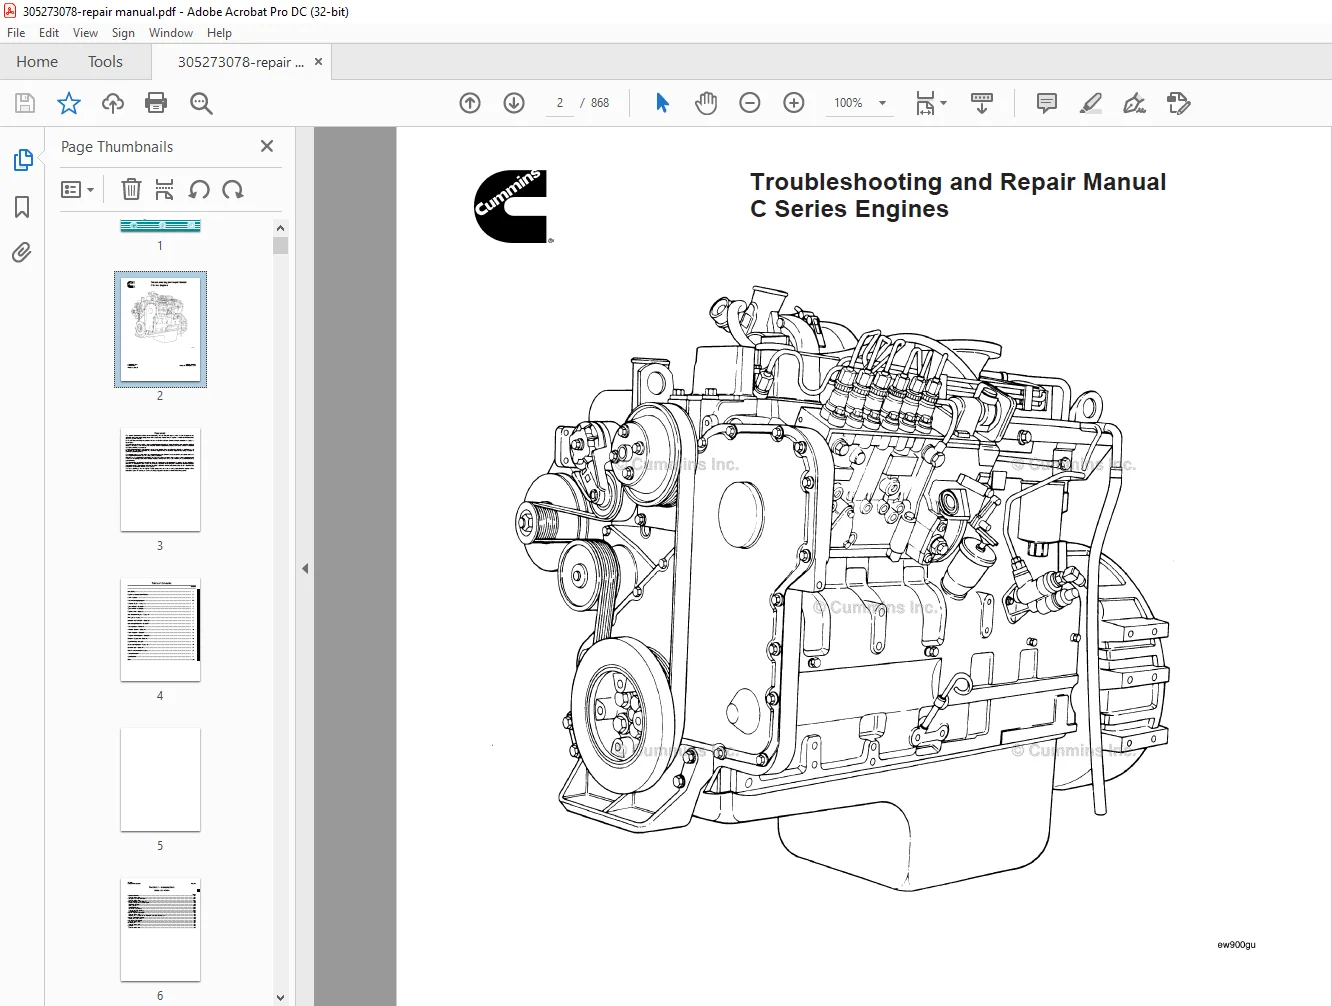Bookmark this file with the star icon
The height and width of the screenshot is (1006, 1332).
[x=69, y=103]
